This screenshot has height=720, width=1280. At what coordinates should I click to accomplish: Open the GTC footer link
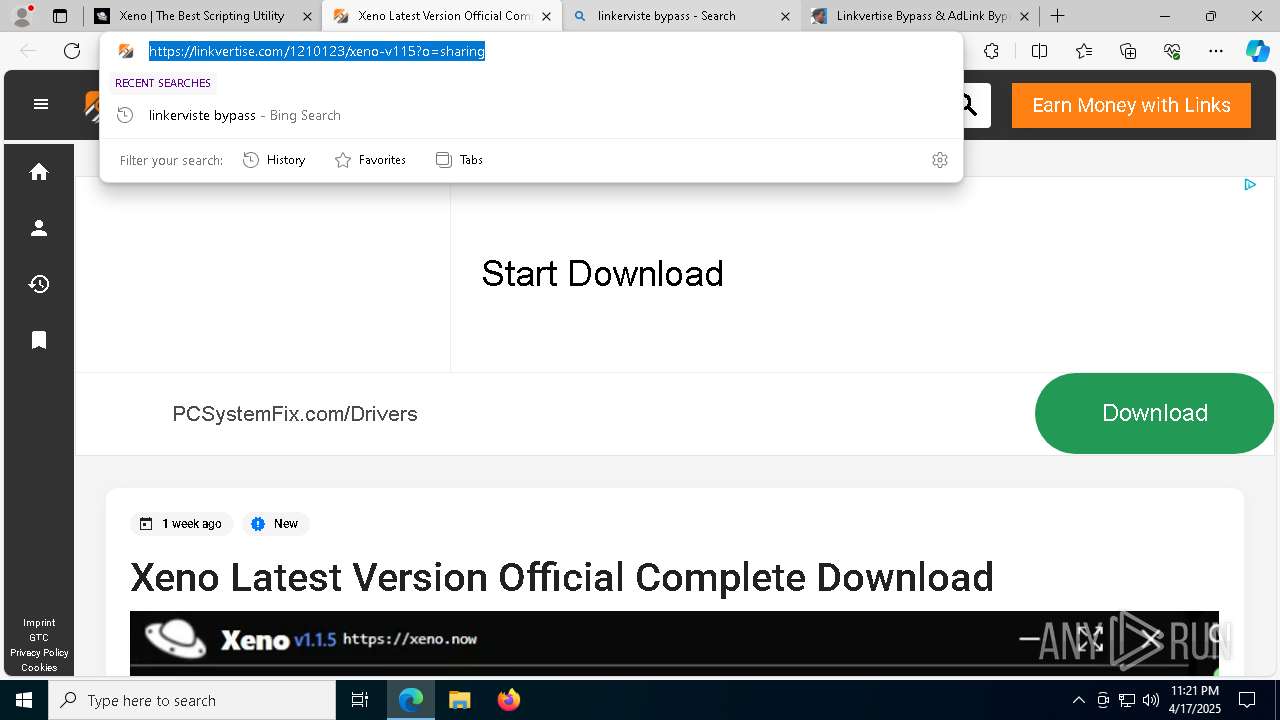click(39, 638)
